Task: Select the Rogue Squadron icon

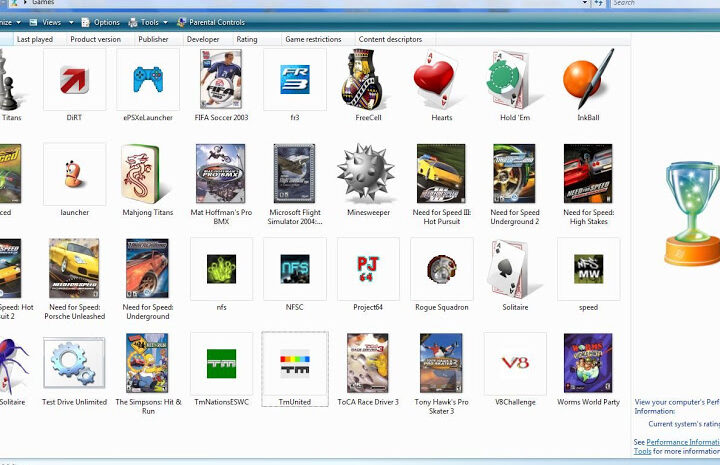Action: [x=442, y=269]
